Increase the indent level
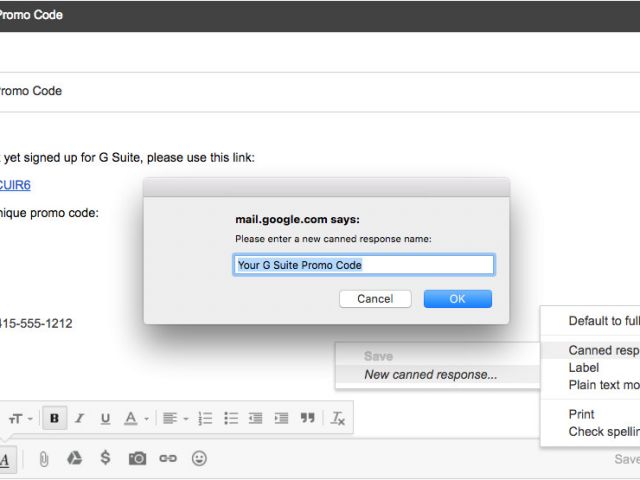Image resolution: width=640 pixels, height=480 pixels. pos(281,418)
